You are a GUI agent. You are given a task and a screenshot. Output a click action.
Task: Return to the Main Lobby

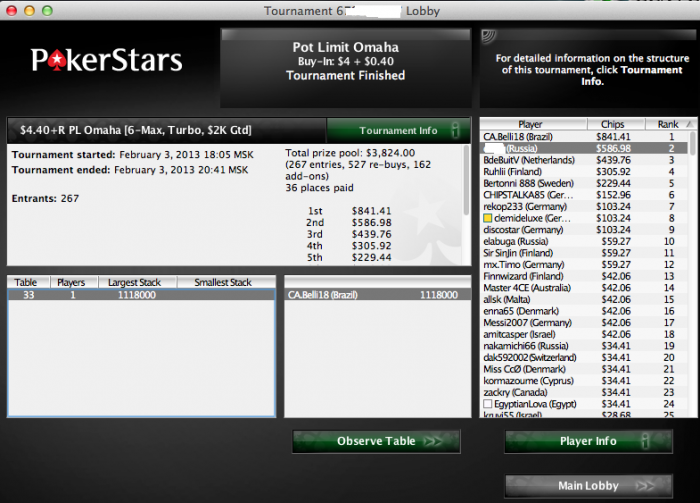(588, 486)
